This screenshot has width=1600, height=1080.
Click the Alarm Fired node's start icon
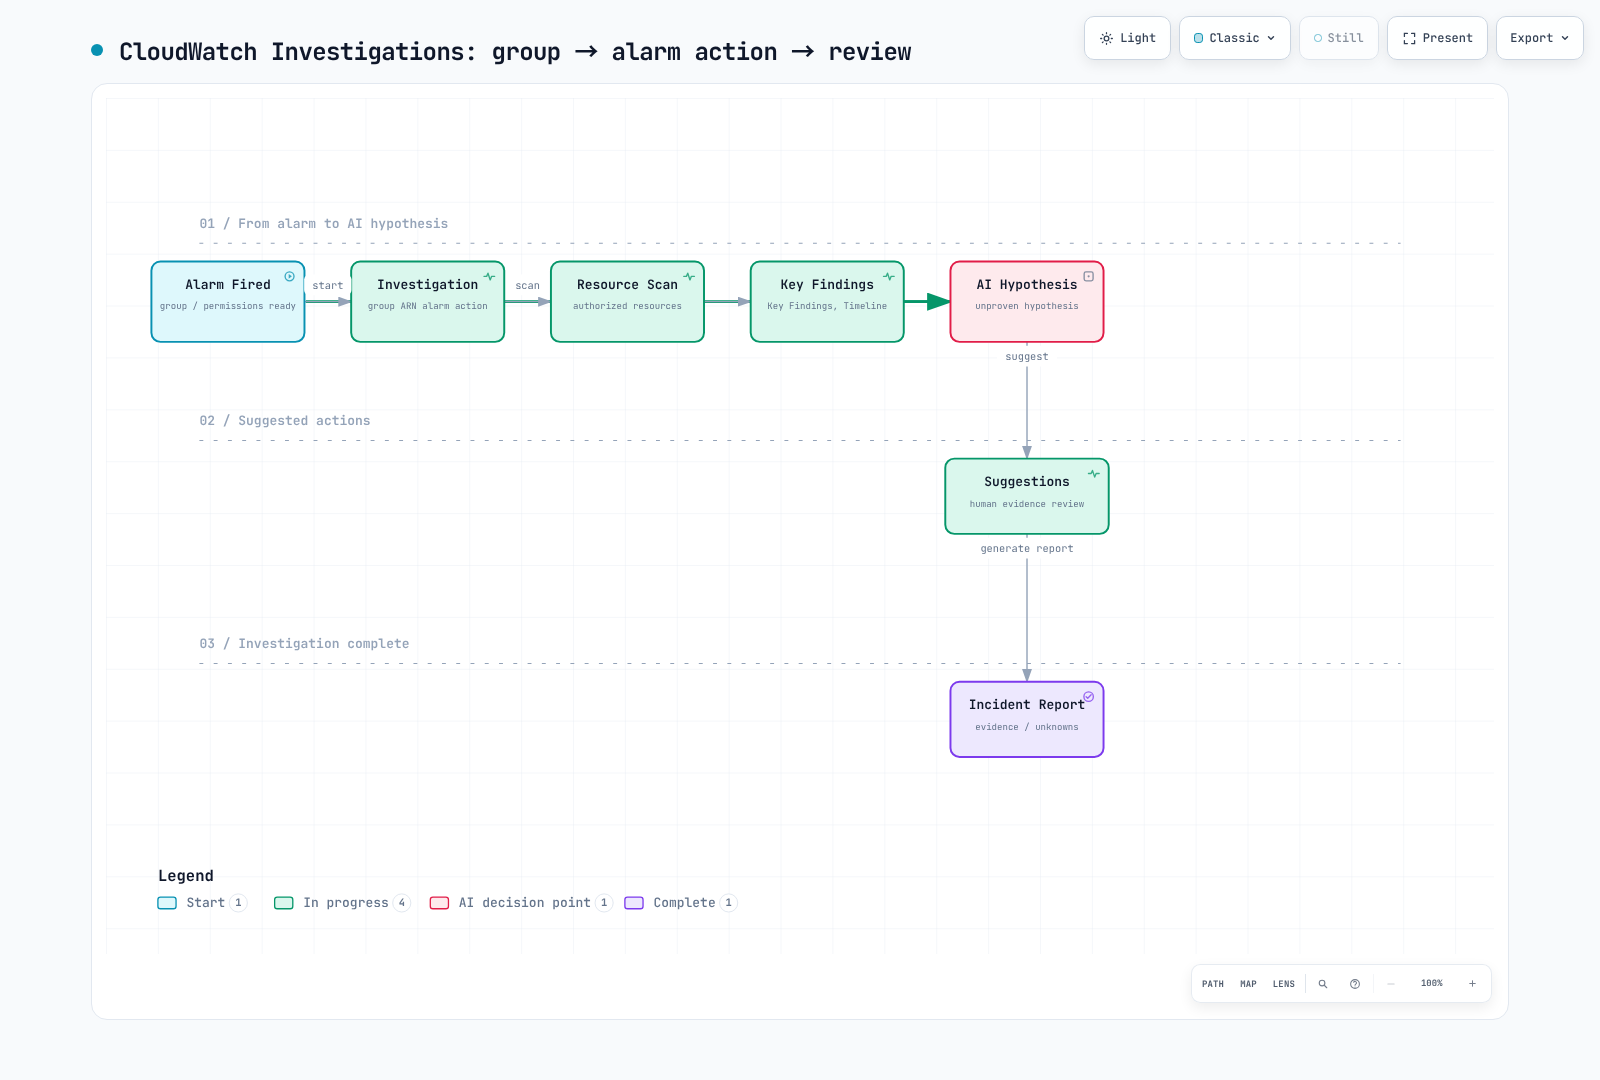290,277
